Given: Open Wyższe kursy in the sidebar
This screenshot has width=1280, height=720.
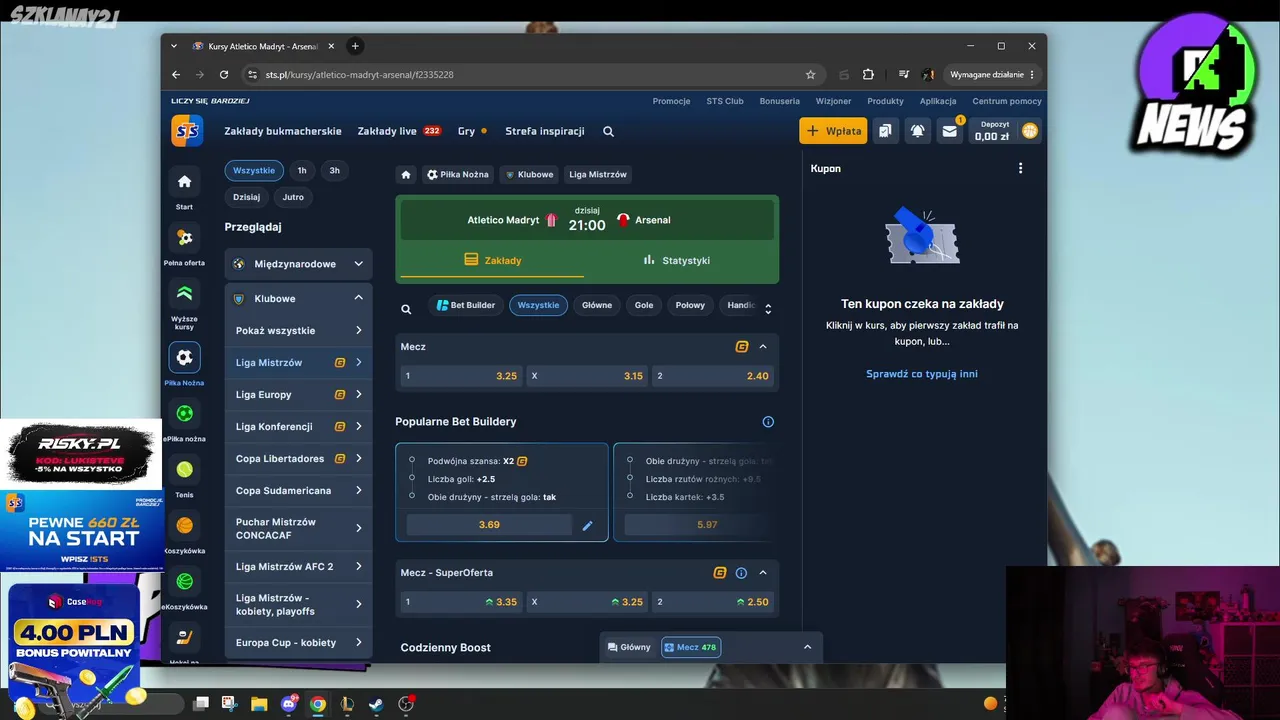Looking at the screenshot, I should coord(184,294).
